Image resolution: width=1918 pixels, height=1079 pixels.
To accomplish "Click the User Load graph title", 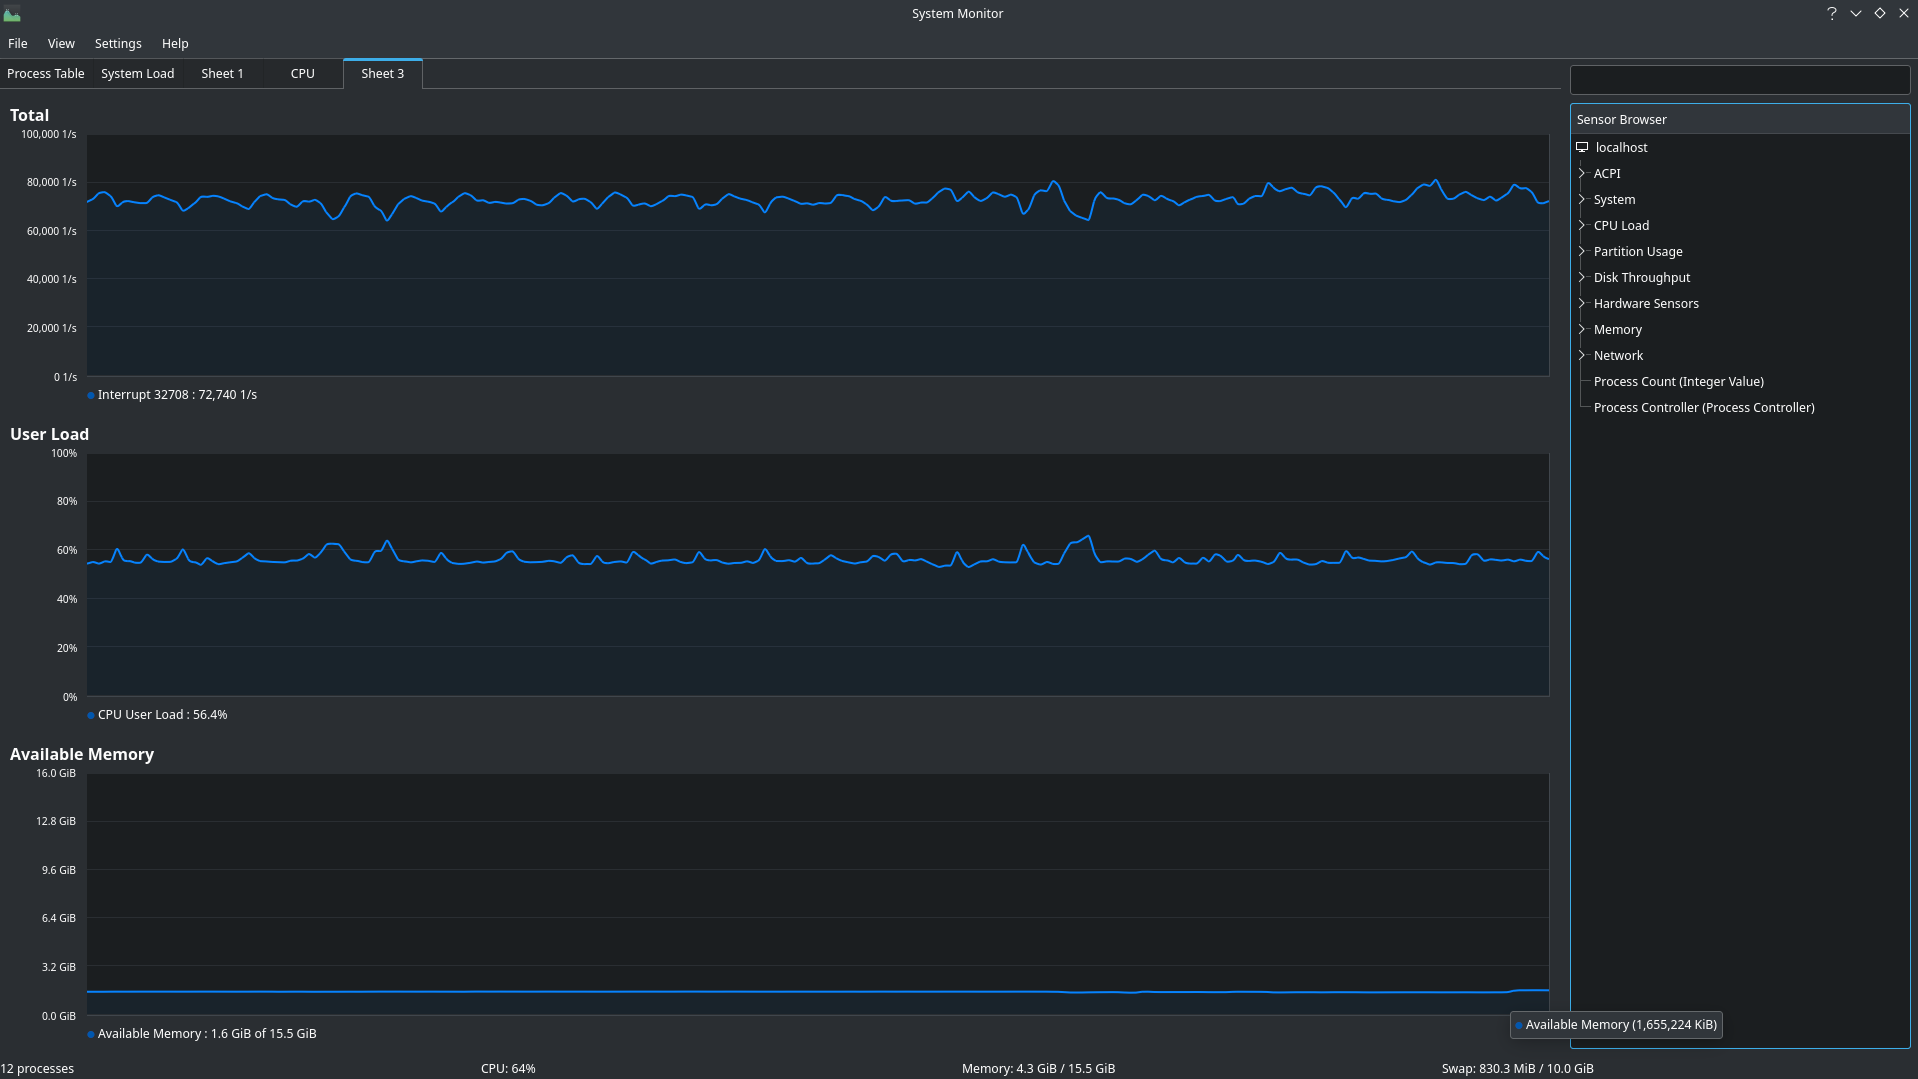I will pyautogui.click(x=49, y=434).
